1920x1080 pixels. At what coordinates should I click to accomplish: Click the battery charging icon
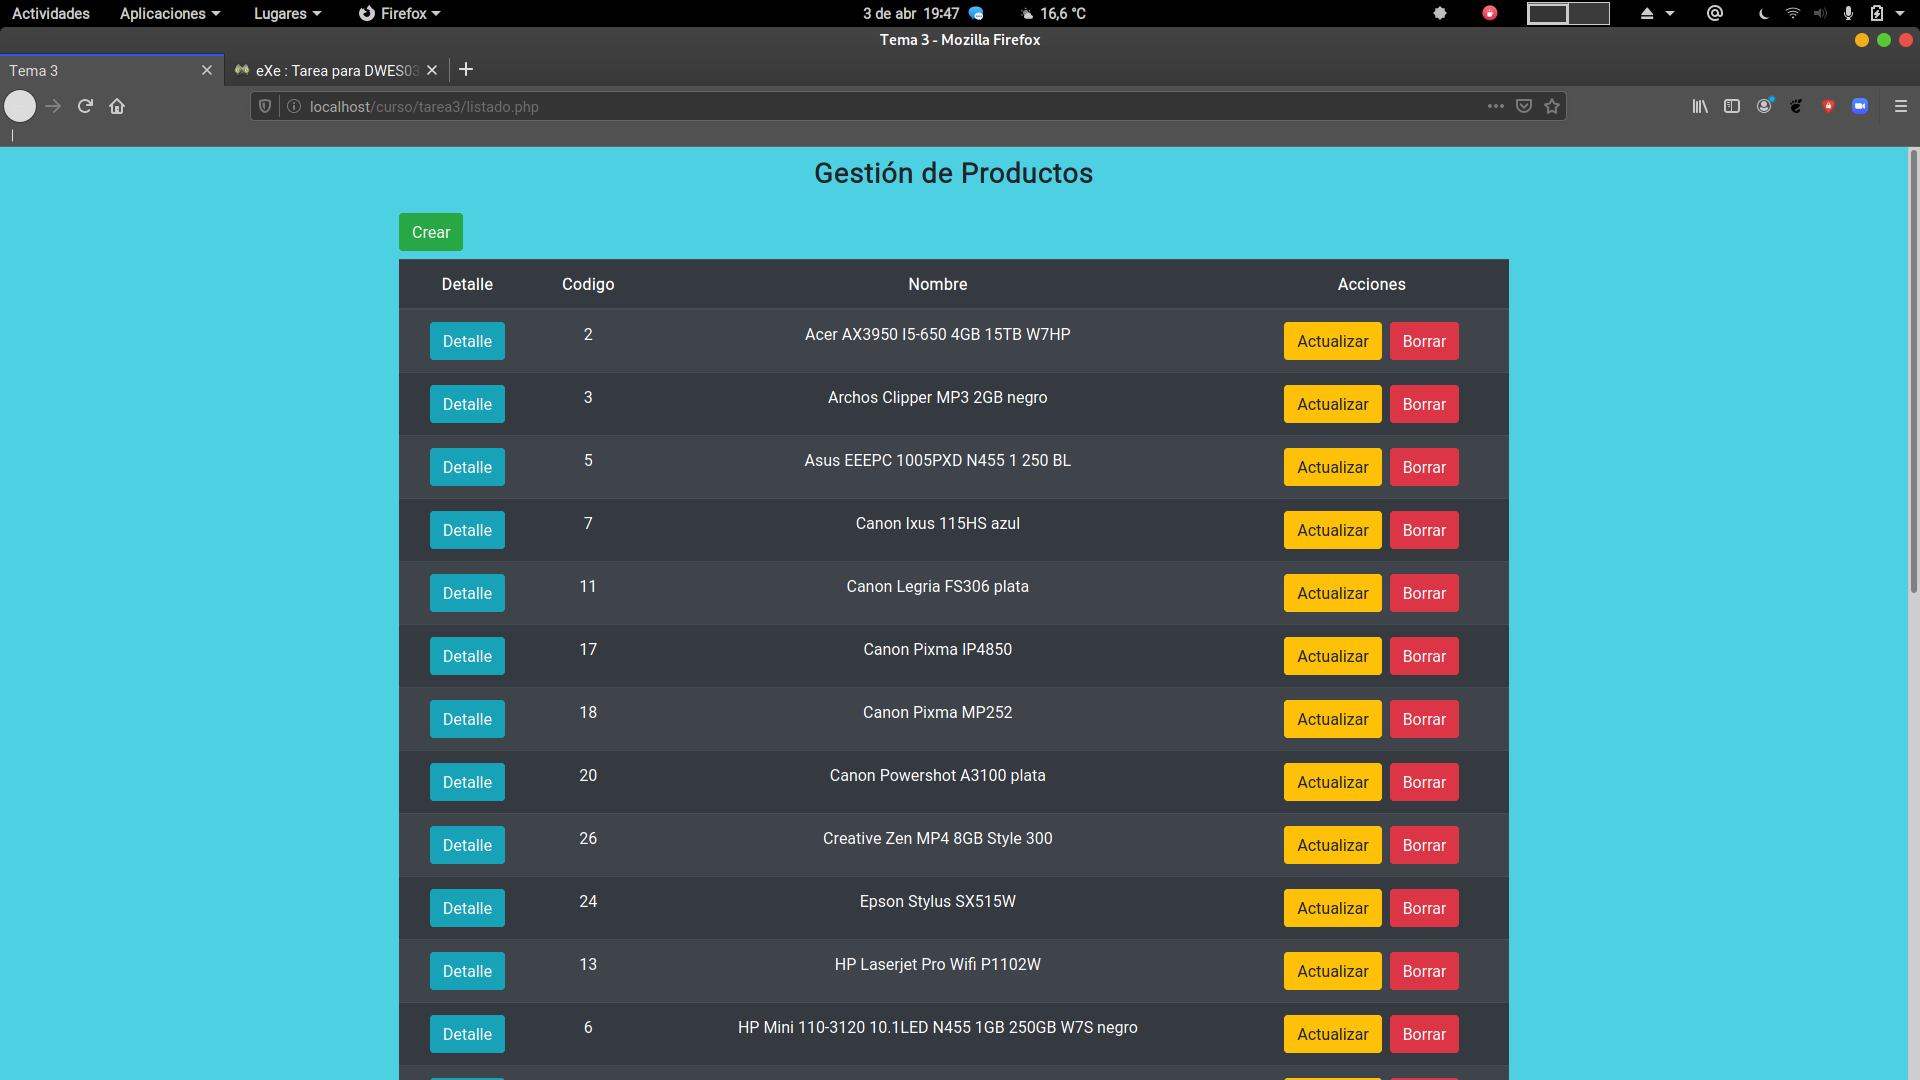coord(1877,13)
